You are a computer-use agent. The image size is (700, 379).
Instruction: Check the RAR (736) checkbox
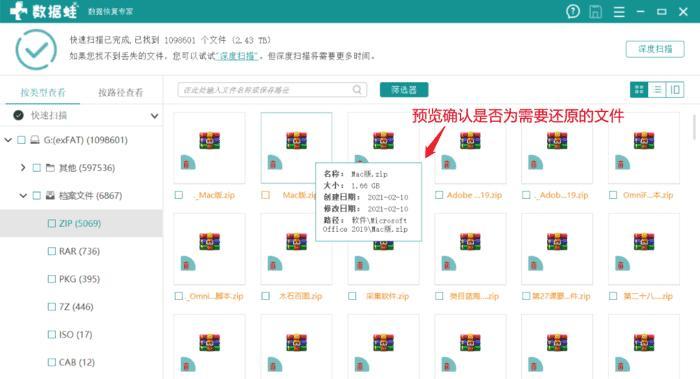(52, 251)
